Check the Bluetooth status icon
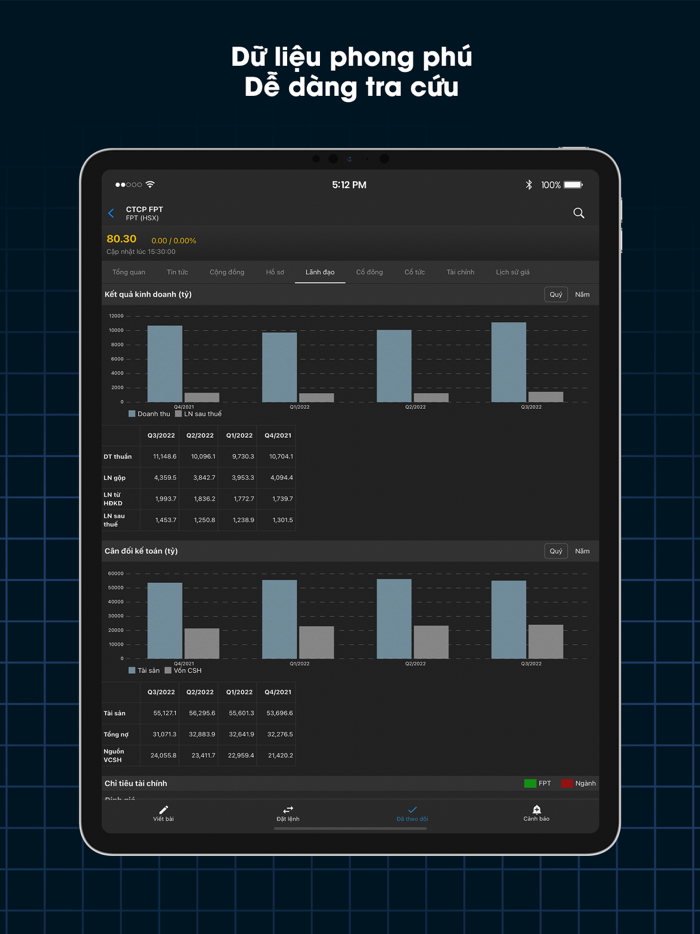This screenshot has height=934, width=700. pyautogui.click(x=528, y=185)
